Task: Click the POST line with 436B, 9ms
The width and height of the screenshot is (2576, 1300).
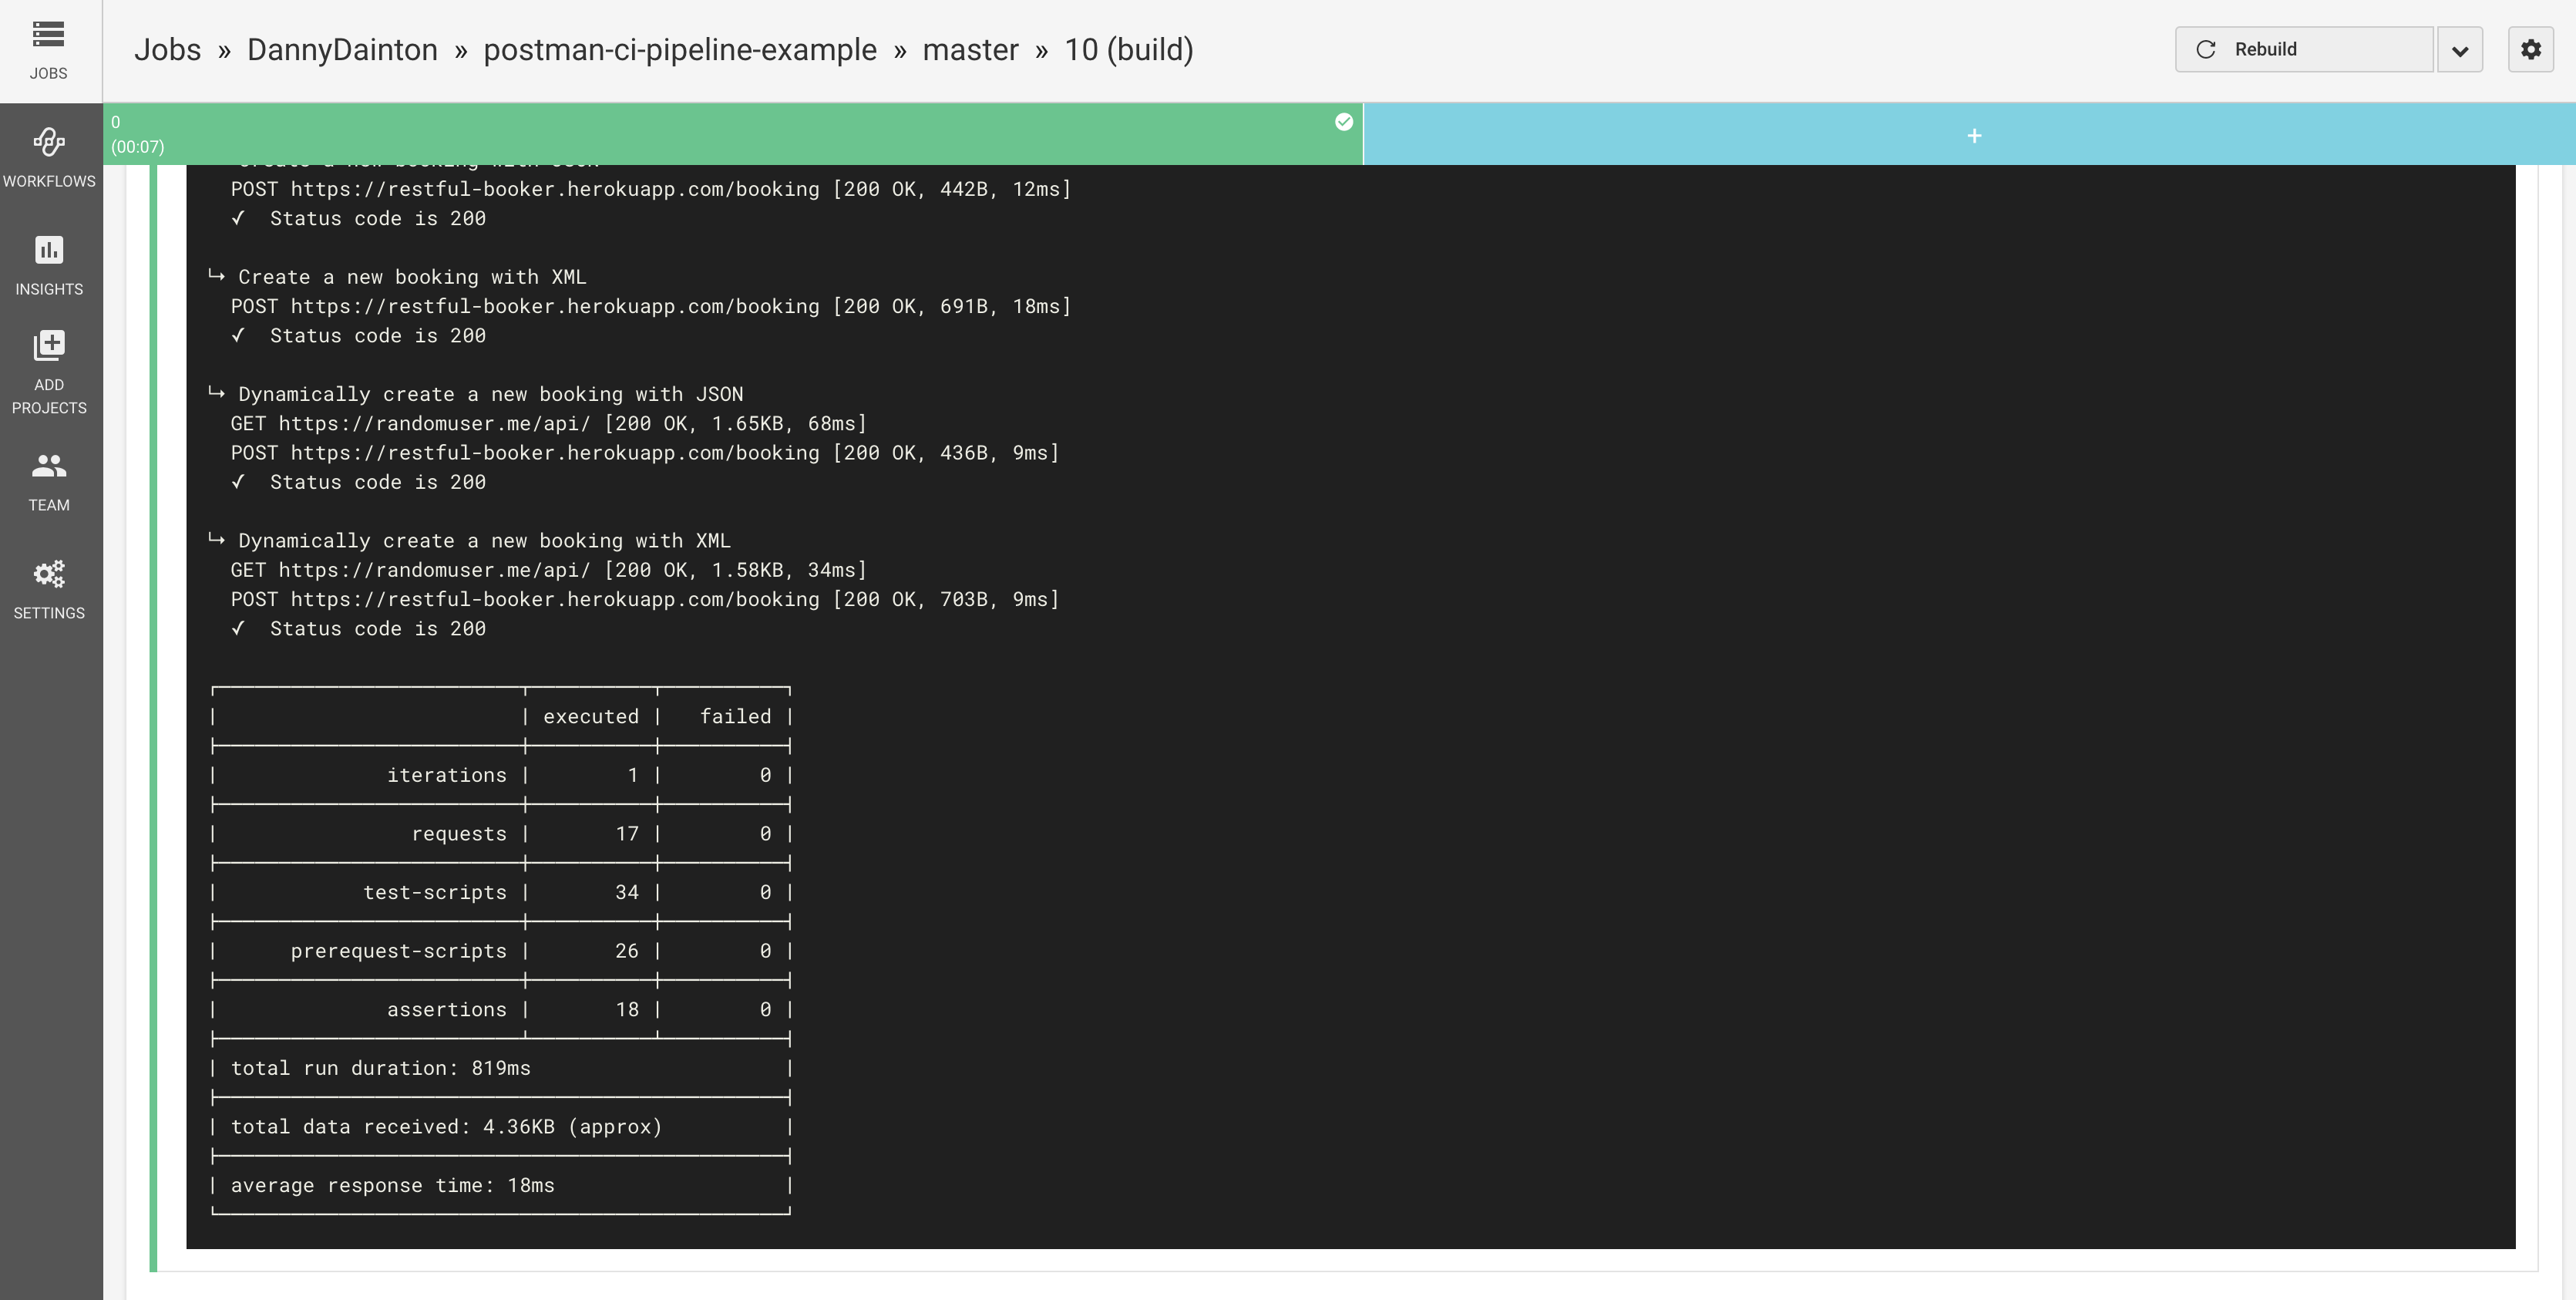Action: click(x=645, y=453)
